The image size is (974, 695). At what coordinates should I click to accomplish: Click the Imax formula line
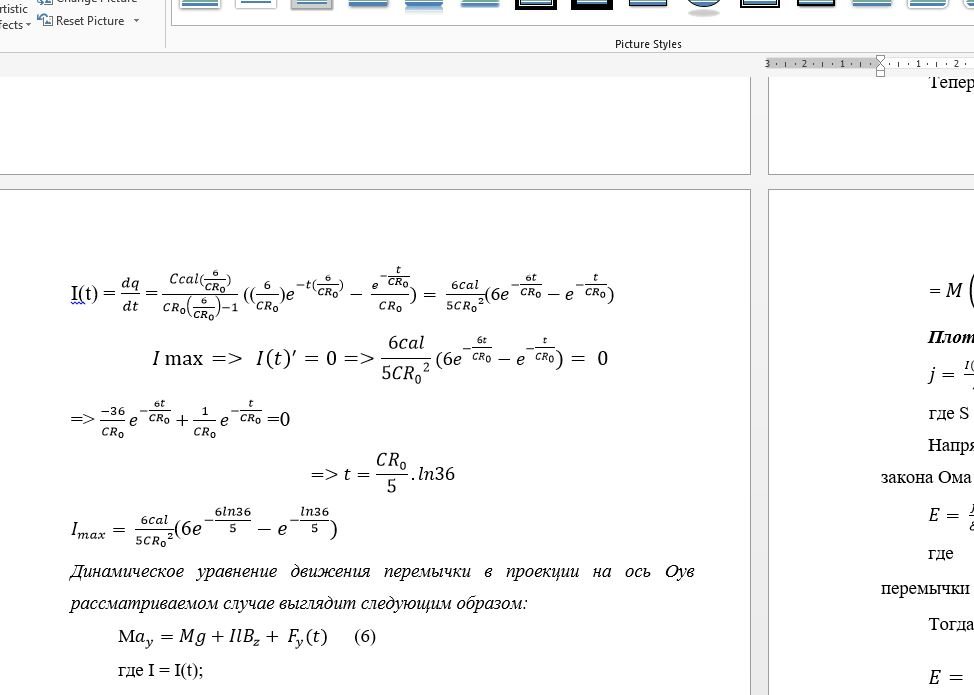tap(204, 528)
